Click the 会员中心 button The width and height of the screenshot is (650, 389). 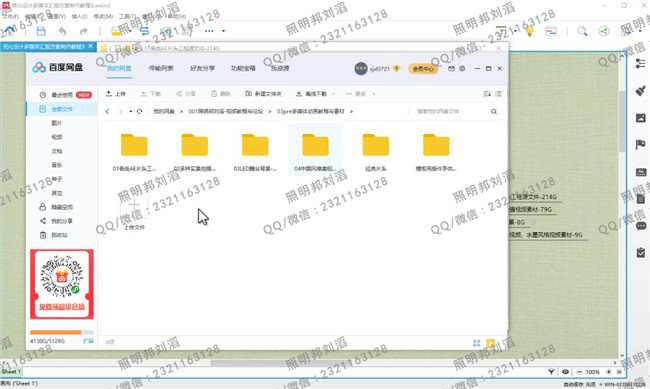[x=423, y=68]
